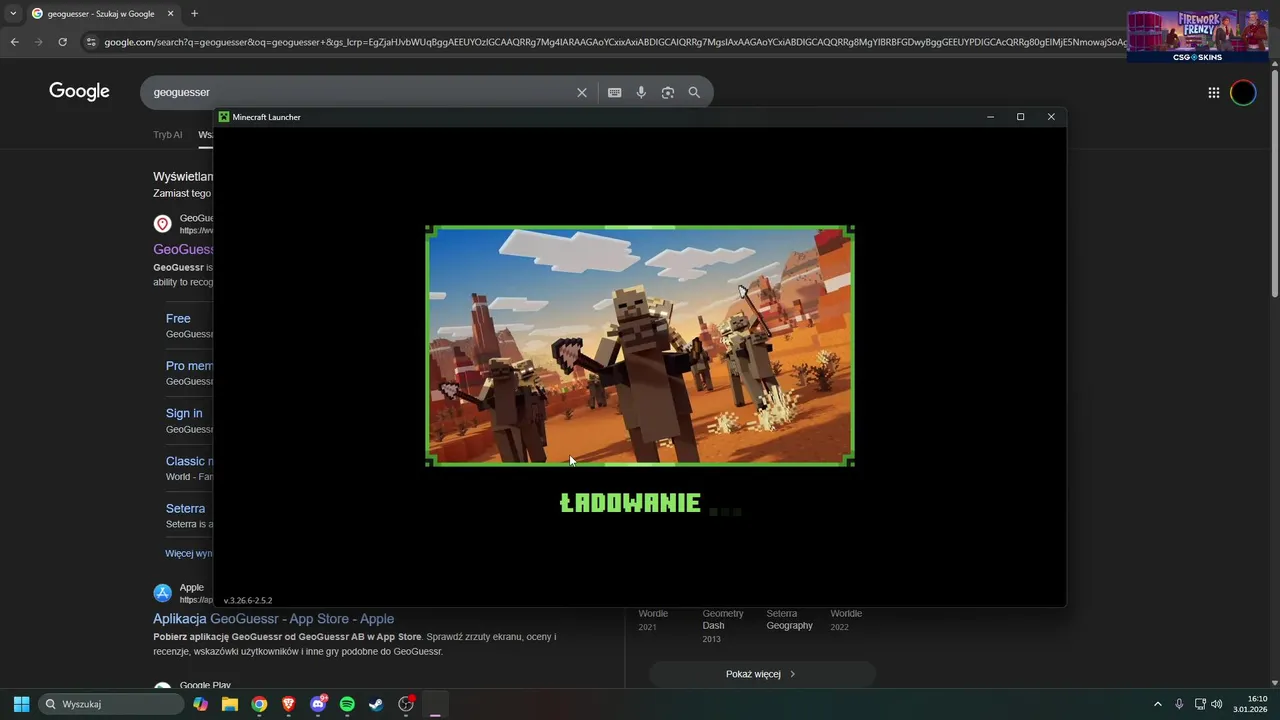Screen dimensions: 1280x720
Task: Open a new Chrome tab
Action: coord(194,14)
